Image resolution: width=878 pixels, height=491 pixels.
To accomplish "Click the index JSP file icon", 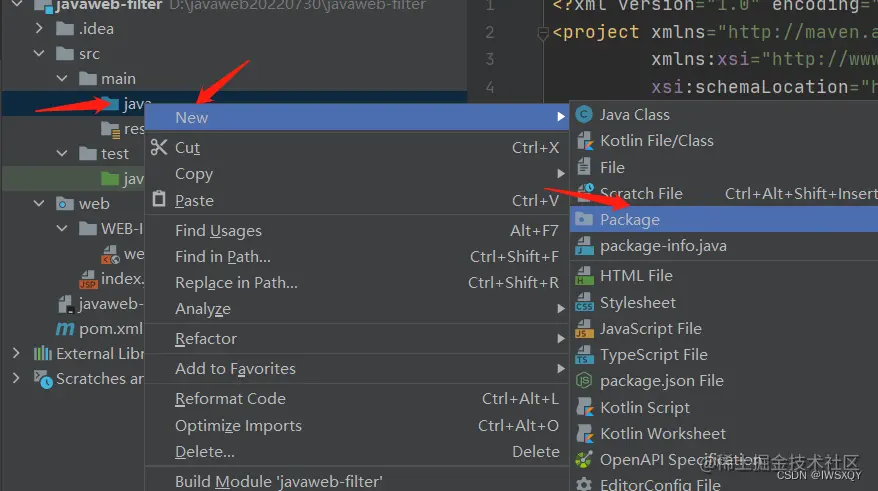I will pyautogui.click(x=88, y=279).
